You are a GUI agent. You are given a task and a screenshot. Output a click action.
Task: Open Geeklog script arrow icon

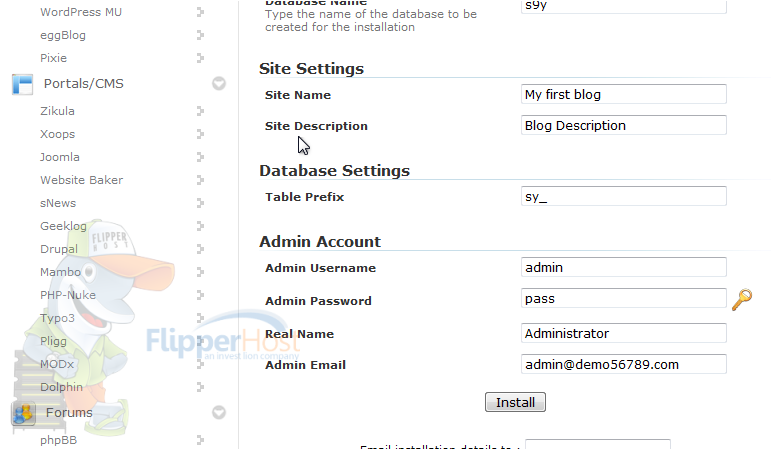[x=200, y=226]
